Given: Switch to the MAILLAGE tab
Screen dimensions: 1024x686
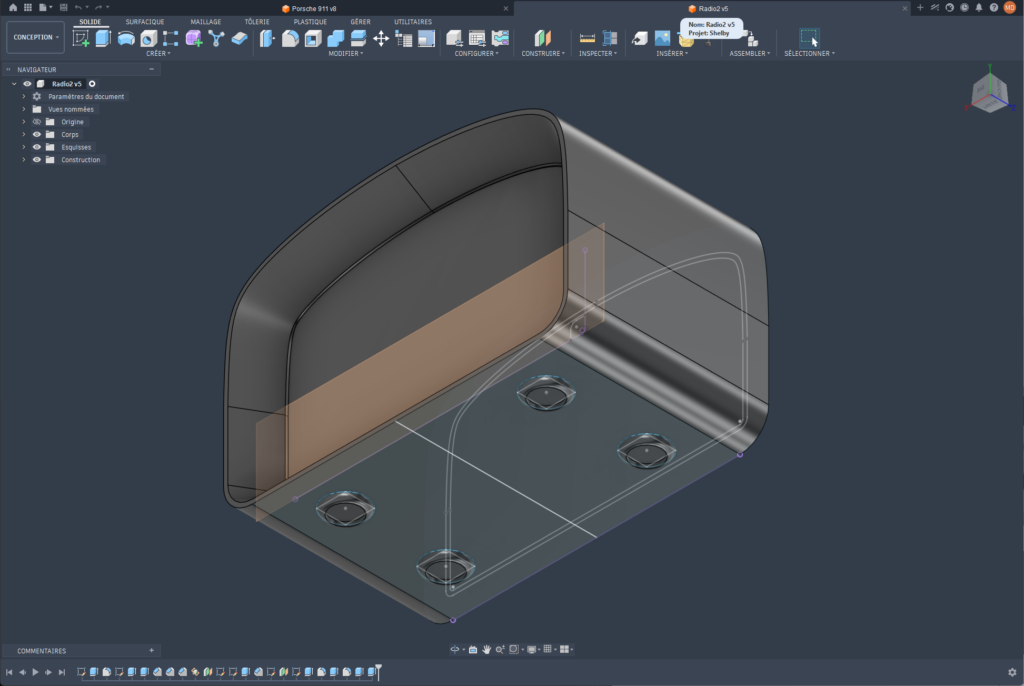Looking at the screenshot, I should [x=206, y=22].
